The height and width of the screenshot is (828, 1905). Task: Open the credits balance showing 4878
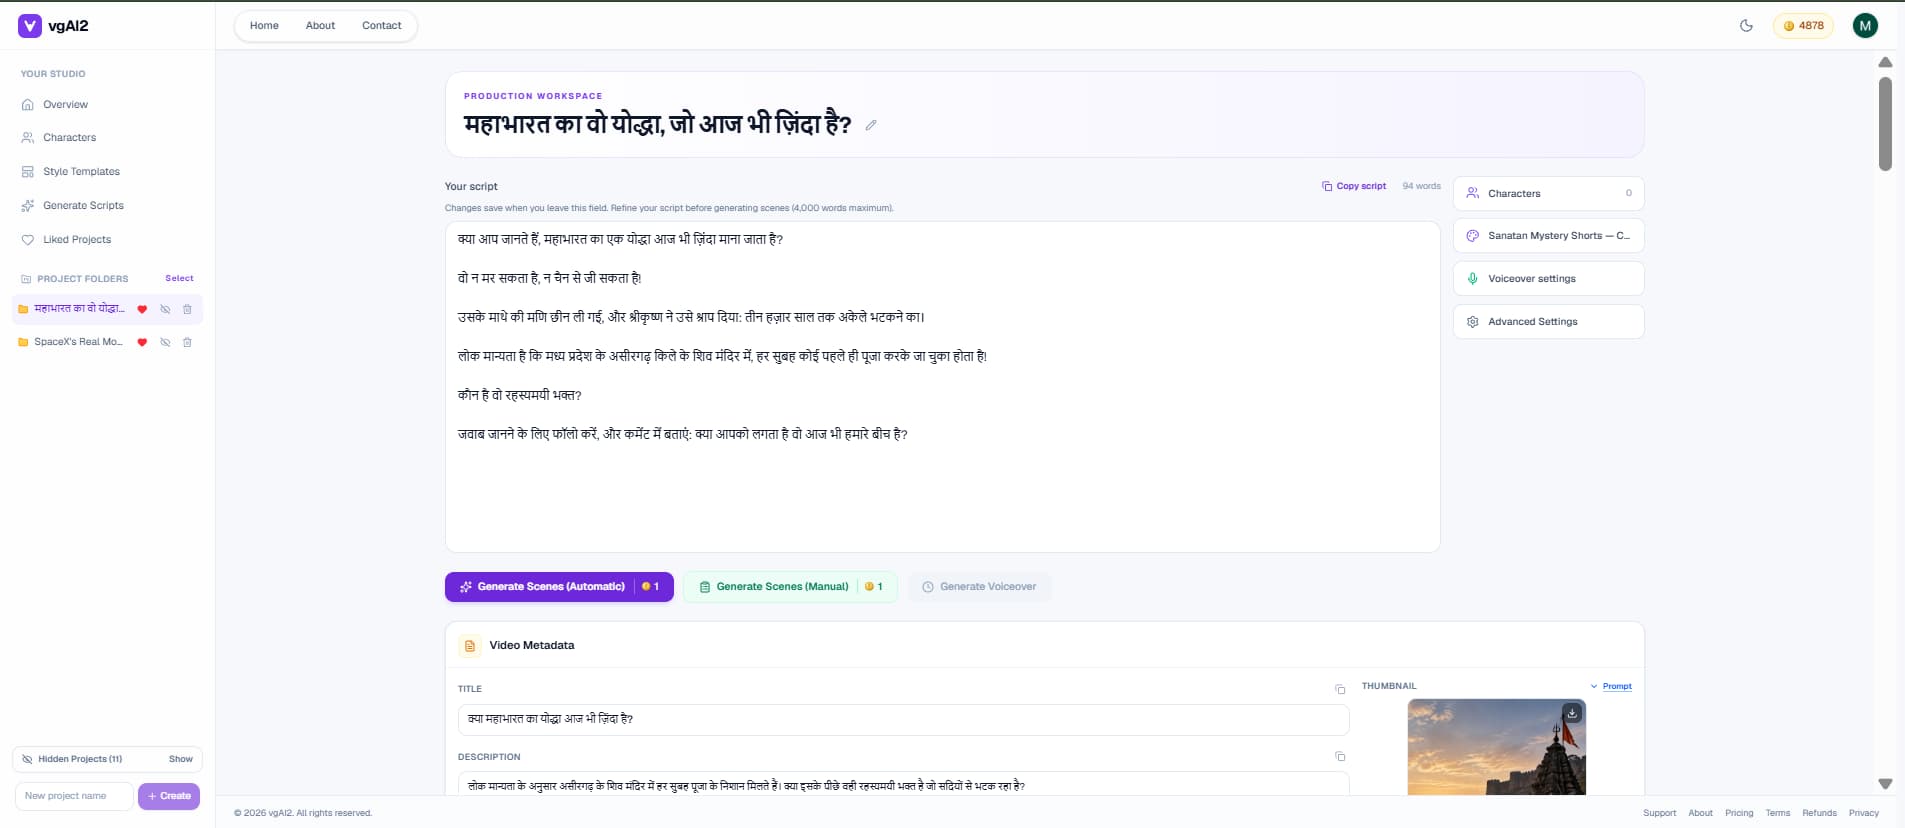click(x=1803, y=26)
